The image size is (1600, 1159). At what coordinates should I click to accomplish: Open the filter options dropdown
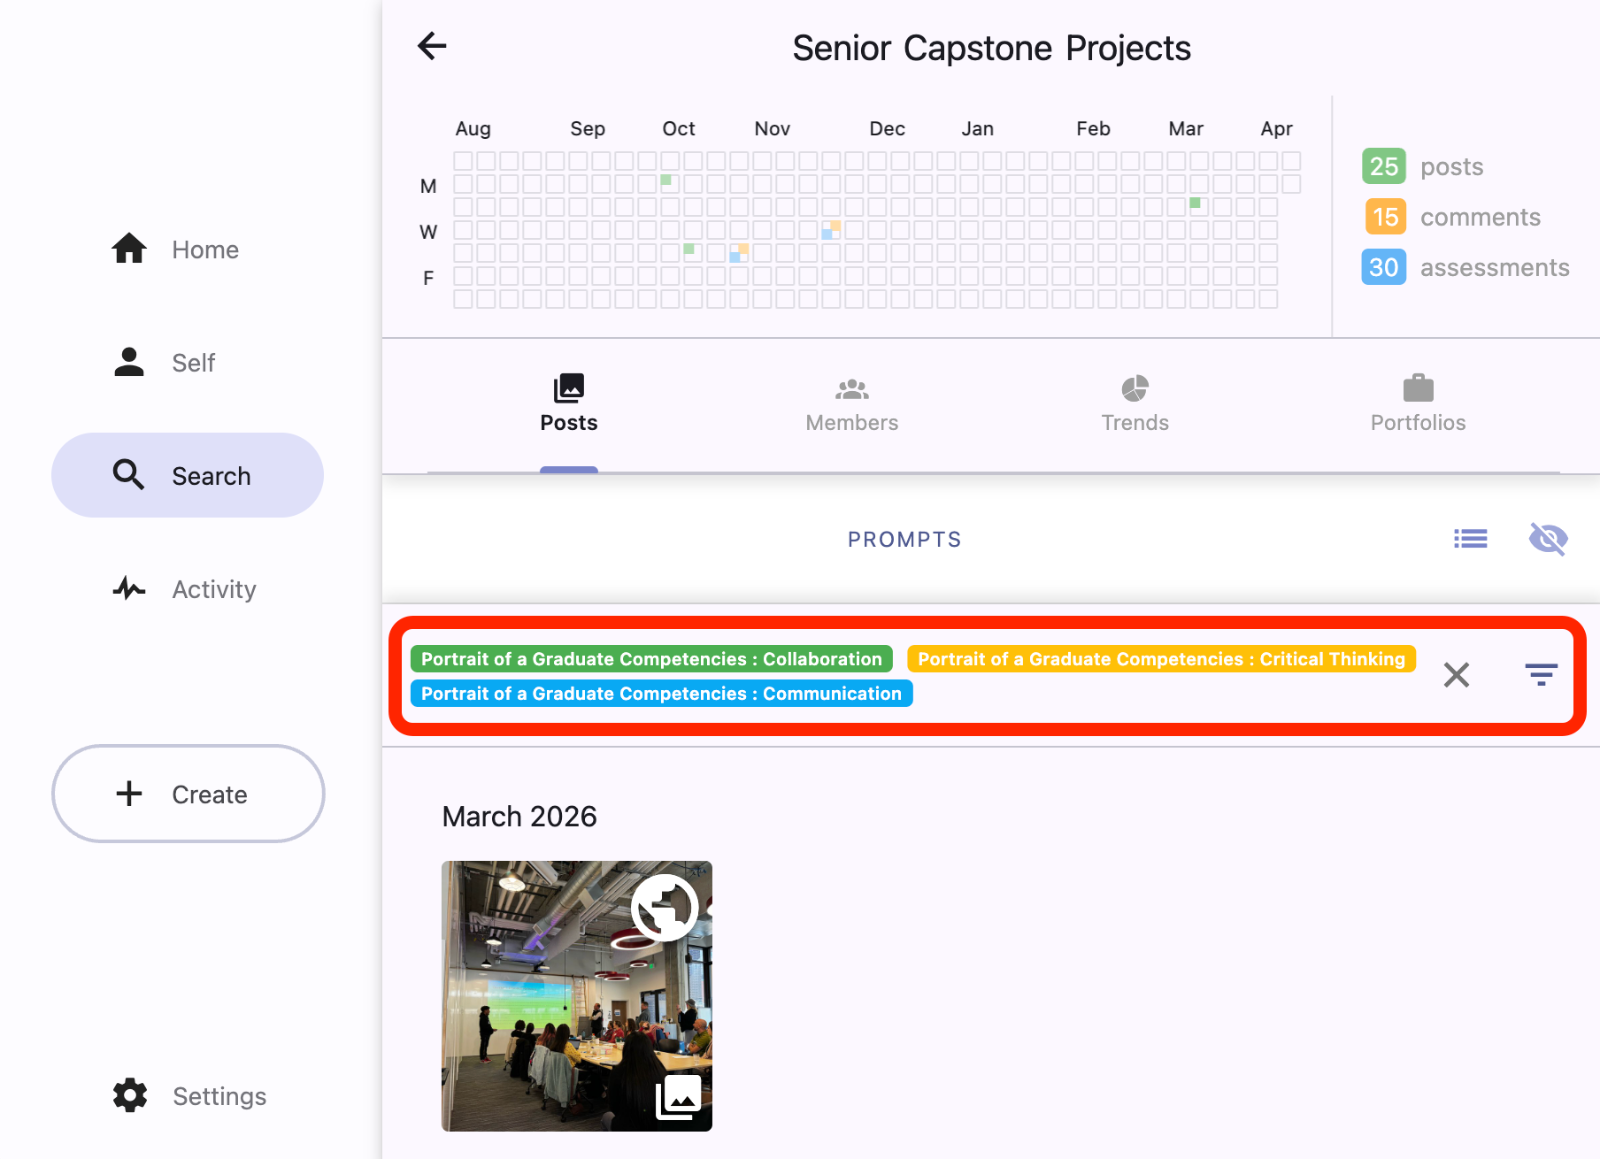click(1541, 675)
